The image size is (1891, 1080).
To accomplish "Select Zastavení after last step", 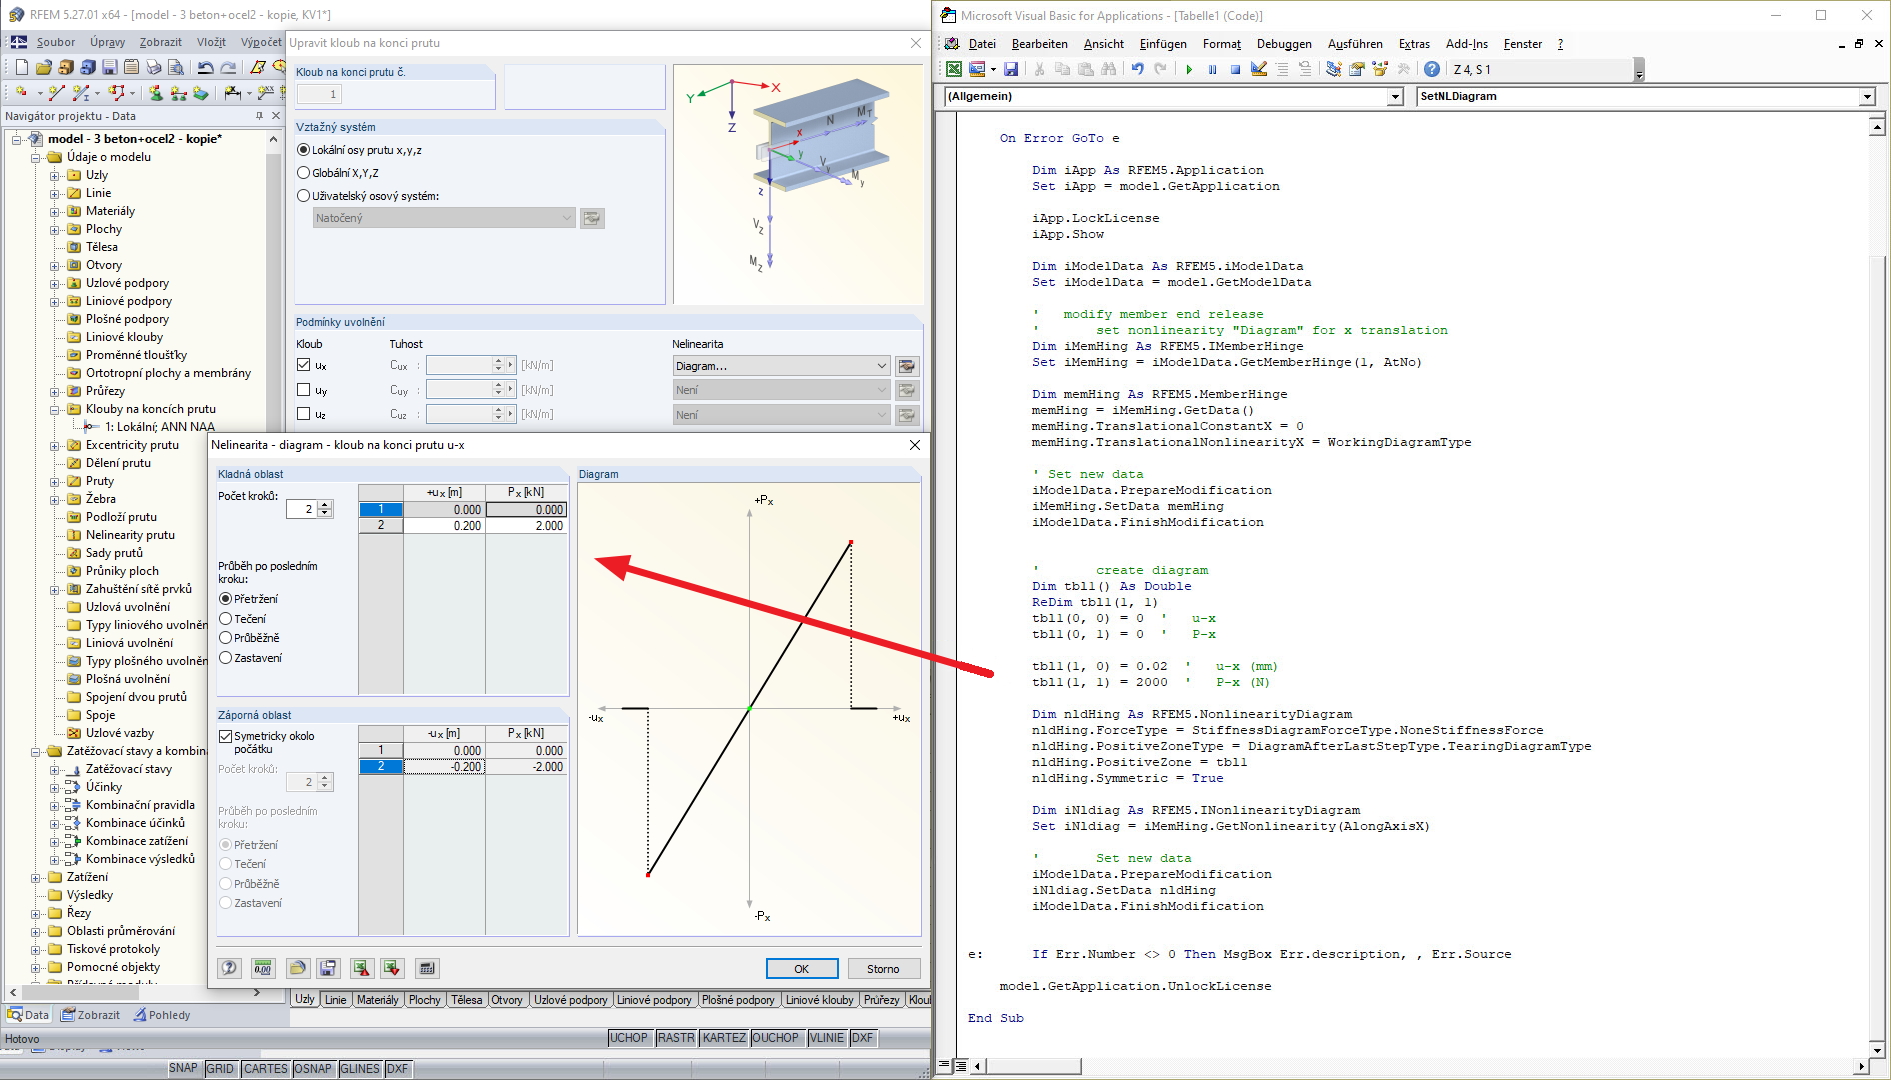I will pos(226,658).
